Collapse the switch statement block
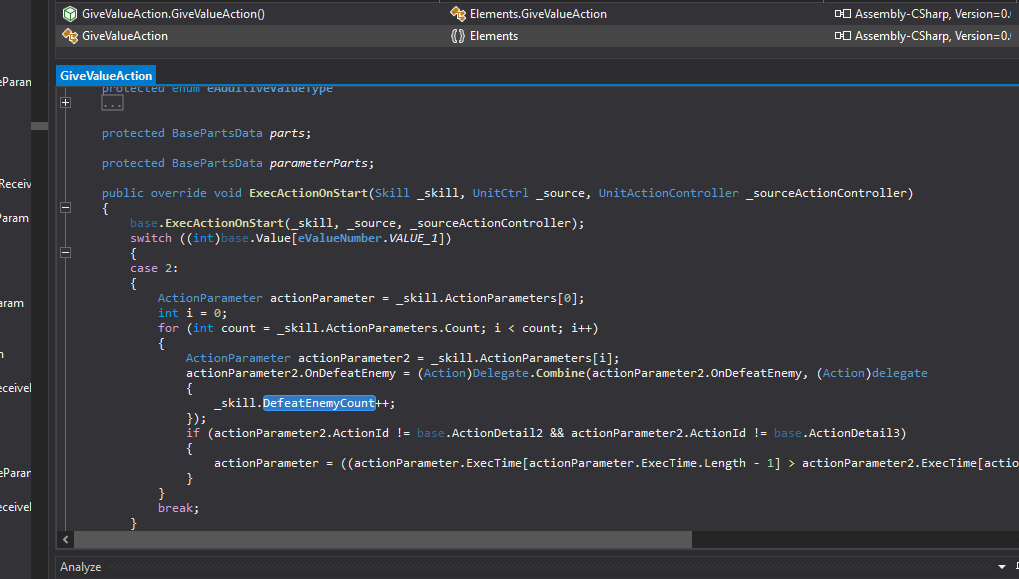Viewport: 1019px width, 579px height. click(x=66, y=253)
